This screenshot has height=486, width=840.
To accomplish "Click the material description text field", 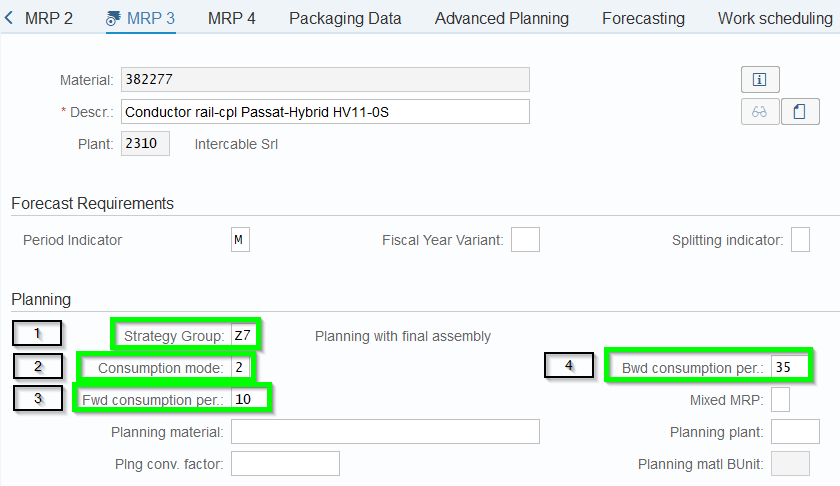I will 325,112.
